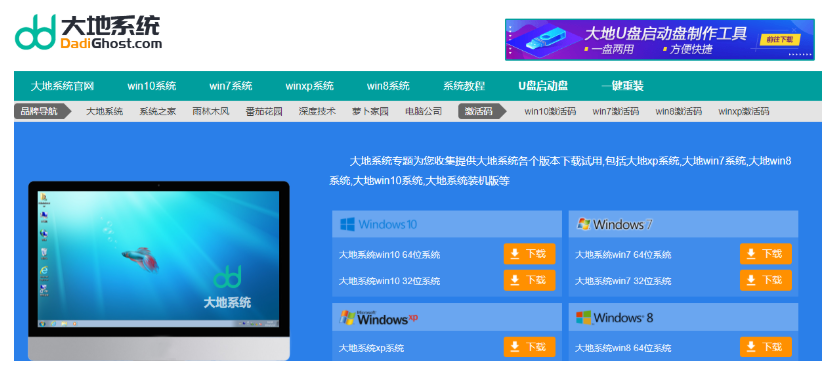Open the U盘启动盘制作工具 banner ad

pos(660,40)
